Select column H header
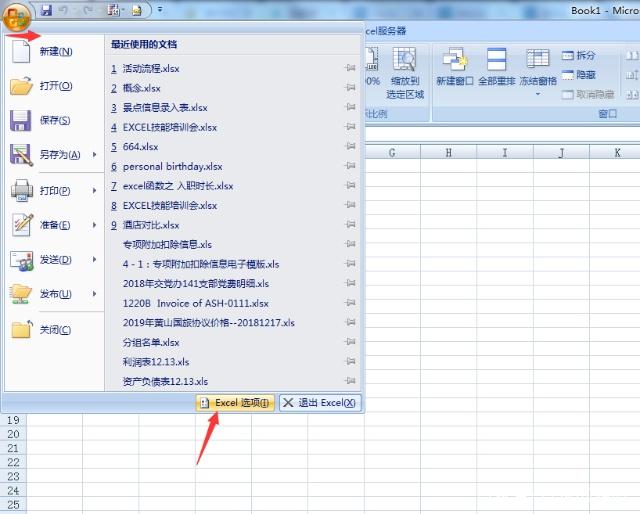This screenshot has height=514, width=640. [x=448, y=153]
